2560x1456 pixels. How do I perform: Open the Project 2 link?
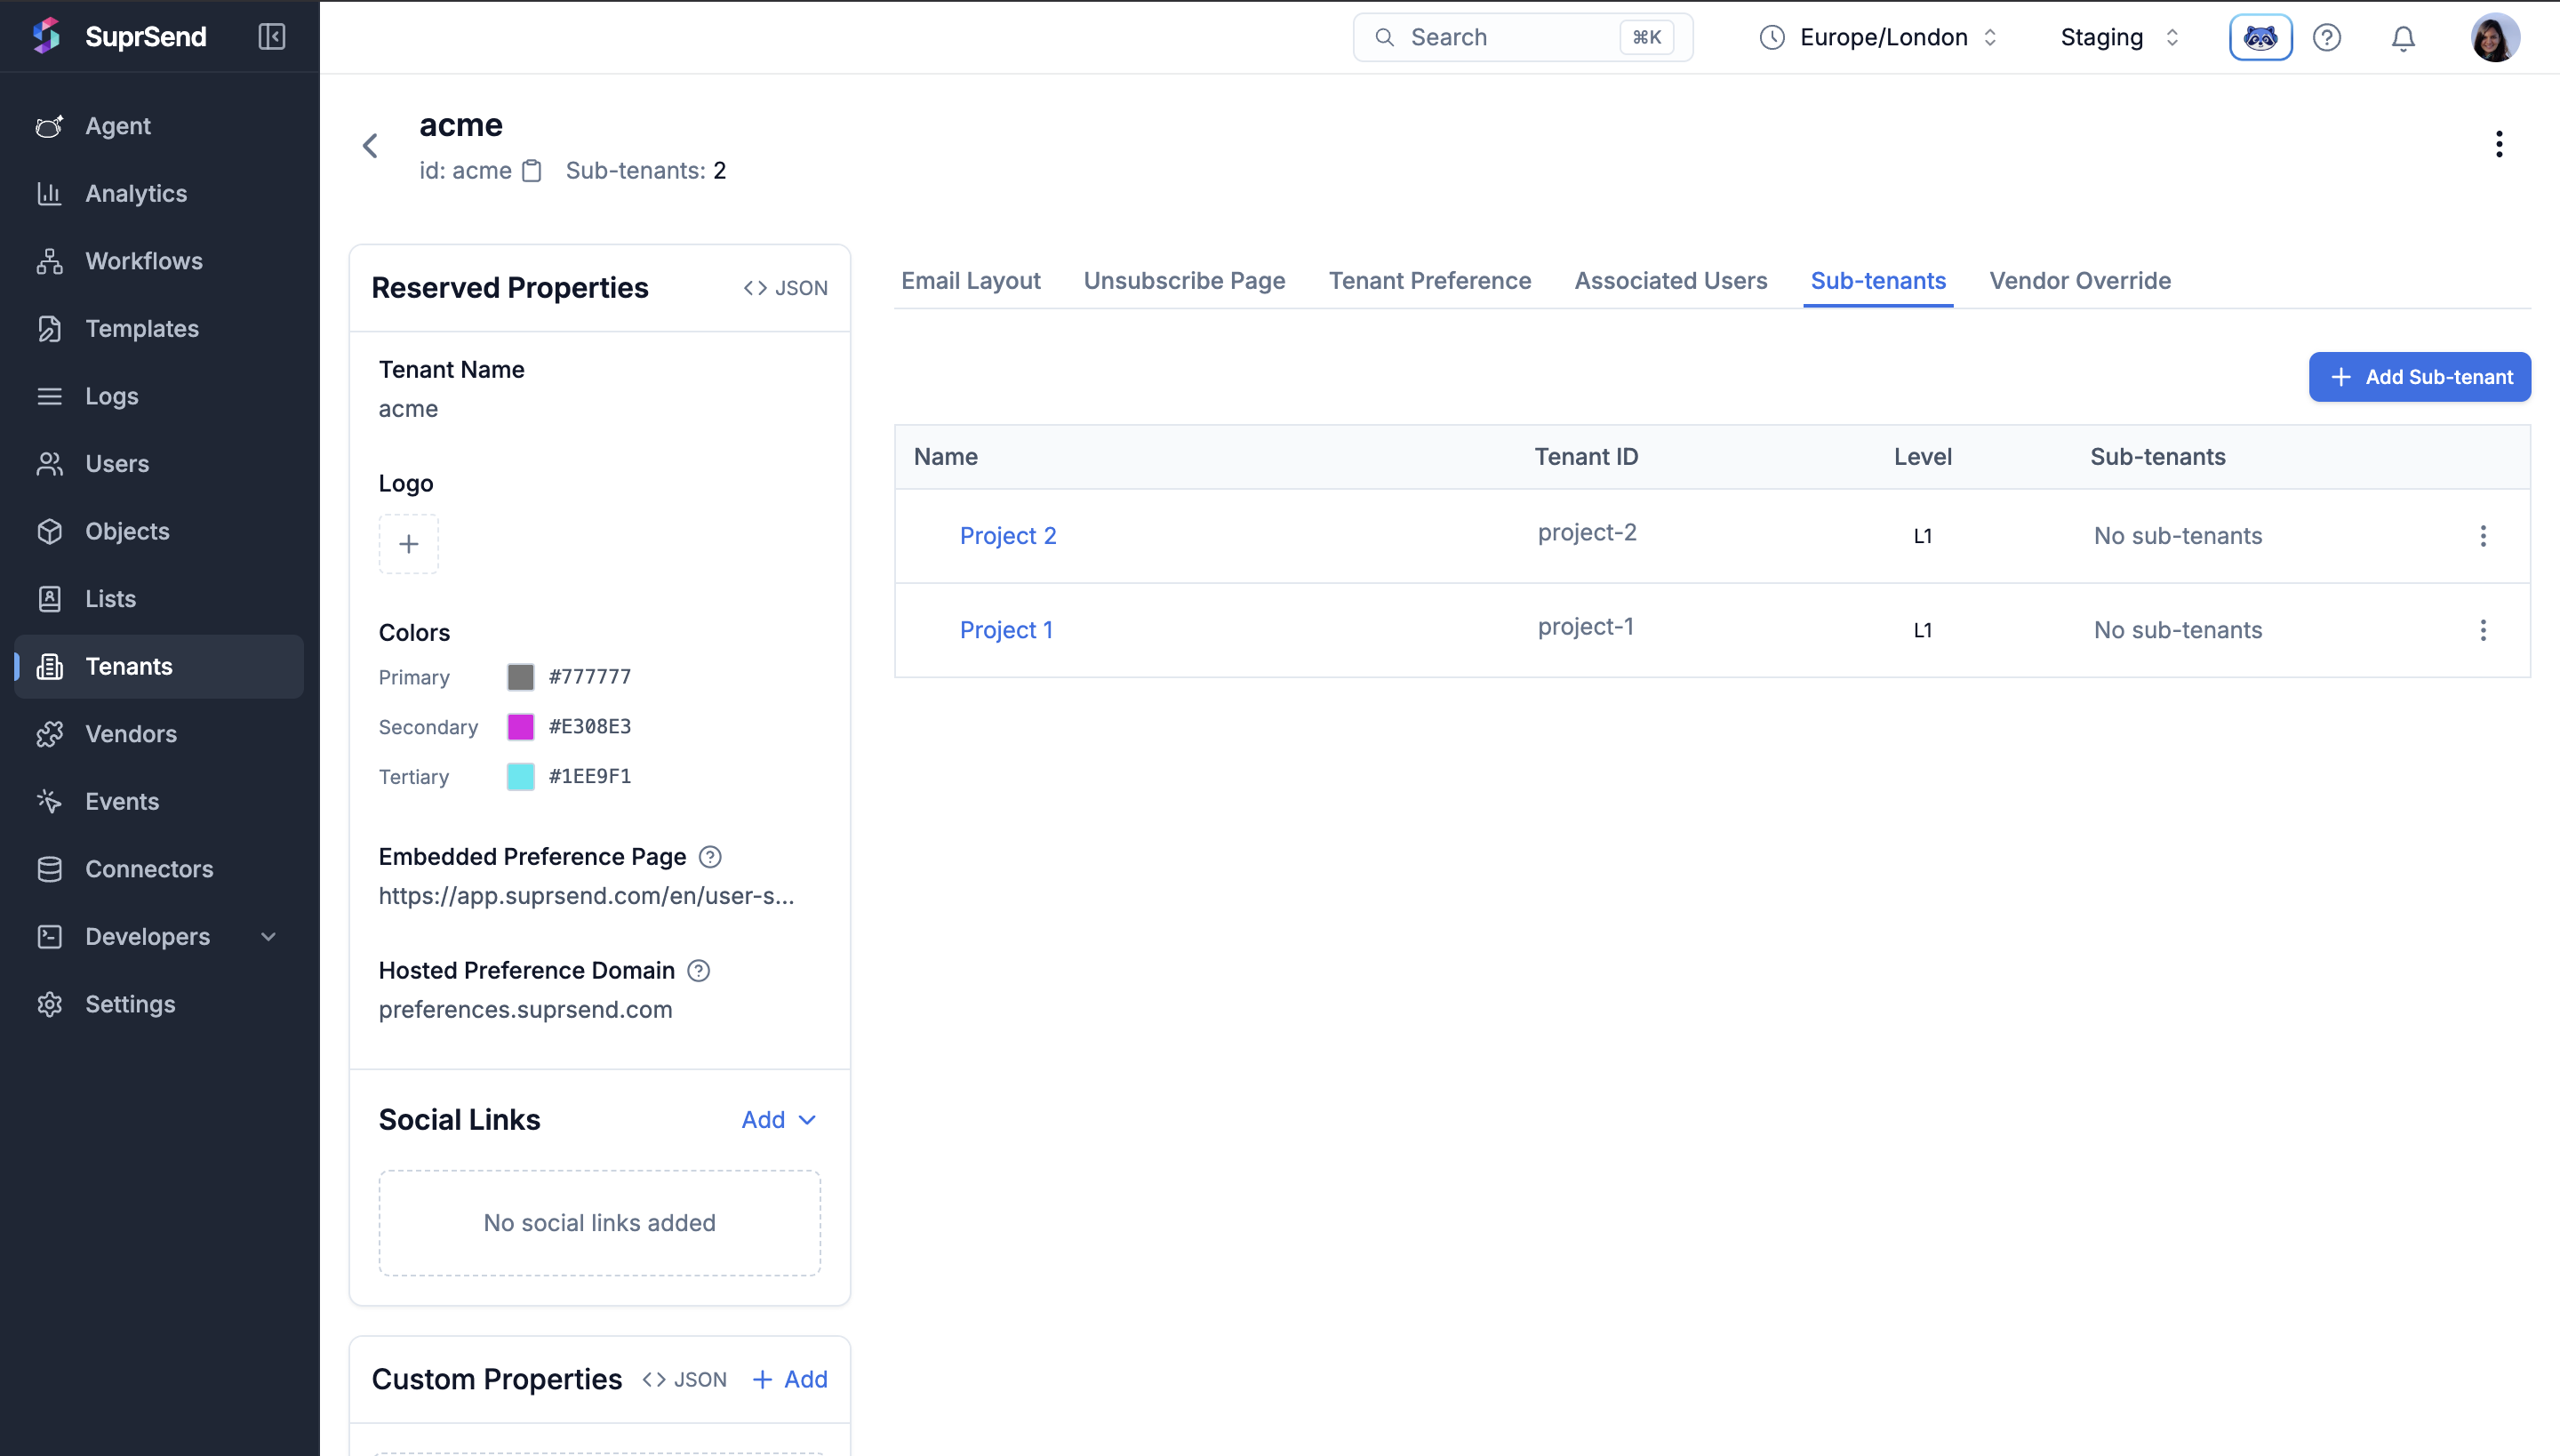pyautogui.click(x=1008, y=536)
